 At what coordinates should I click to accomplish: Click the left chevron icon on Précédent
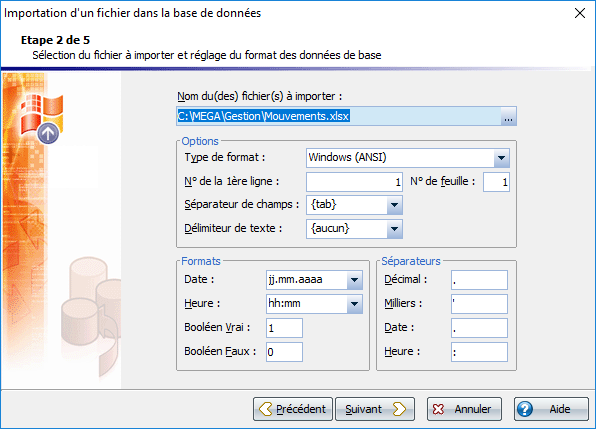tap(266, 409)
